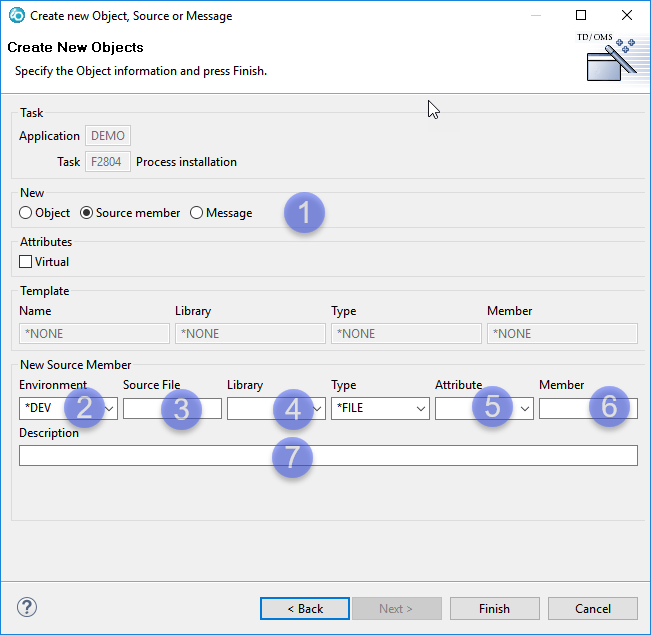Select the Object radio button
The image size is (651, 635).
(x=26, y=213)
